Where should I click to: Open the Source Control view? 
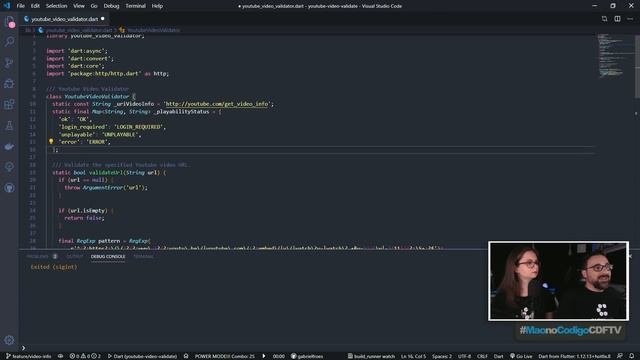(x=9, y=63)
